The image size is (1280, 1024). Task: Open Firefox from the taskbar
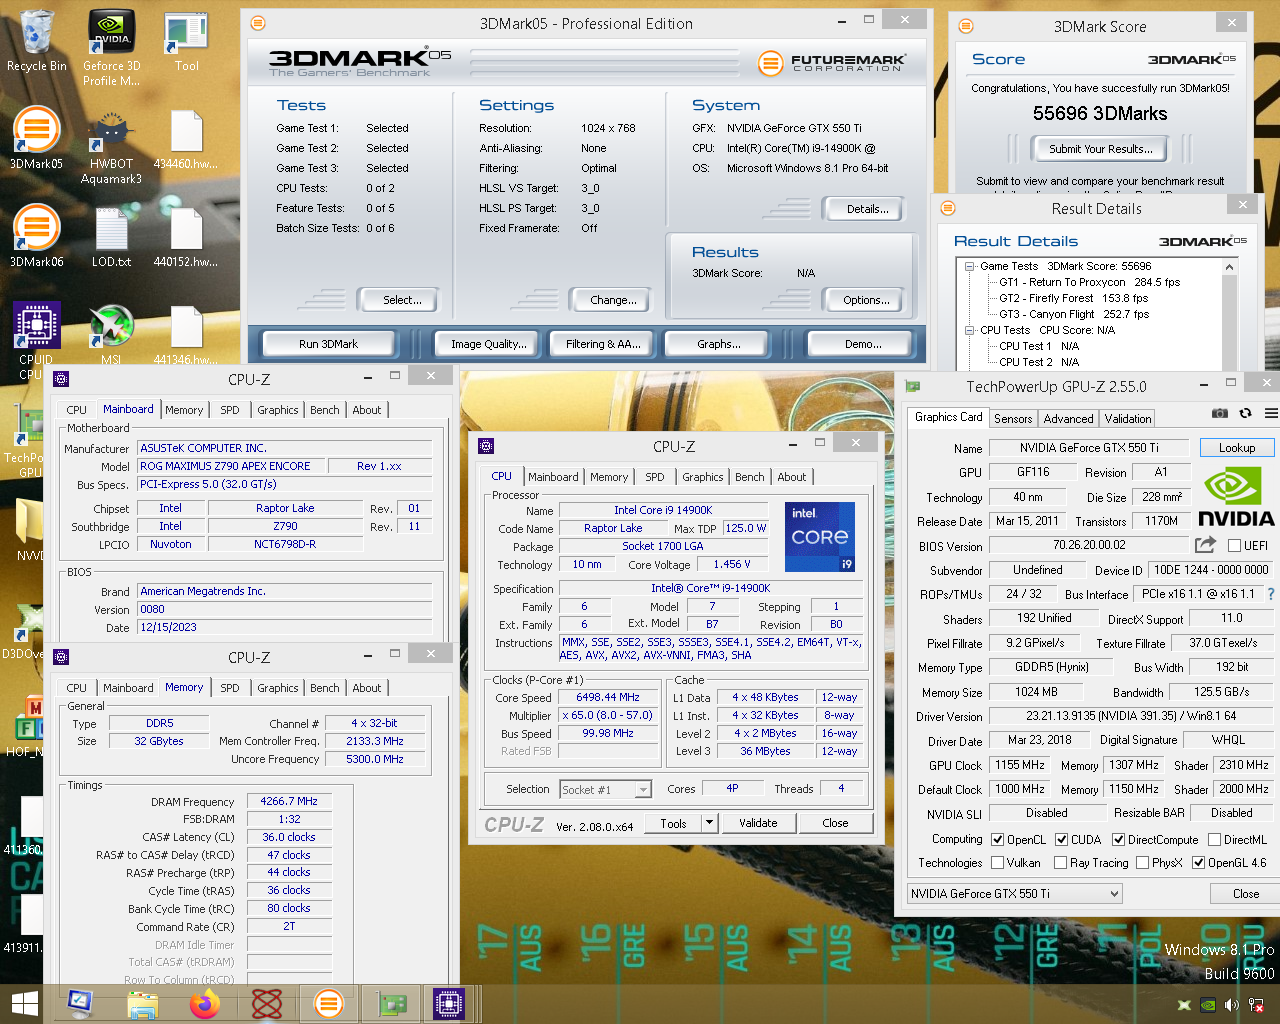click(x=205, y=1004)
